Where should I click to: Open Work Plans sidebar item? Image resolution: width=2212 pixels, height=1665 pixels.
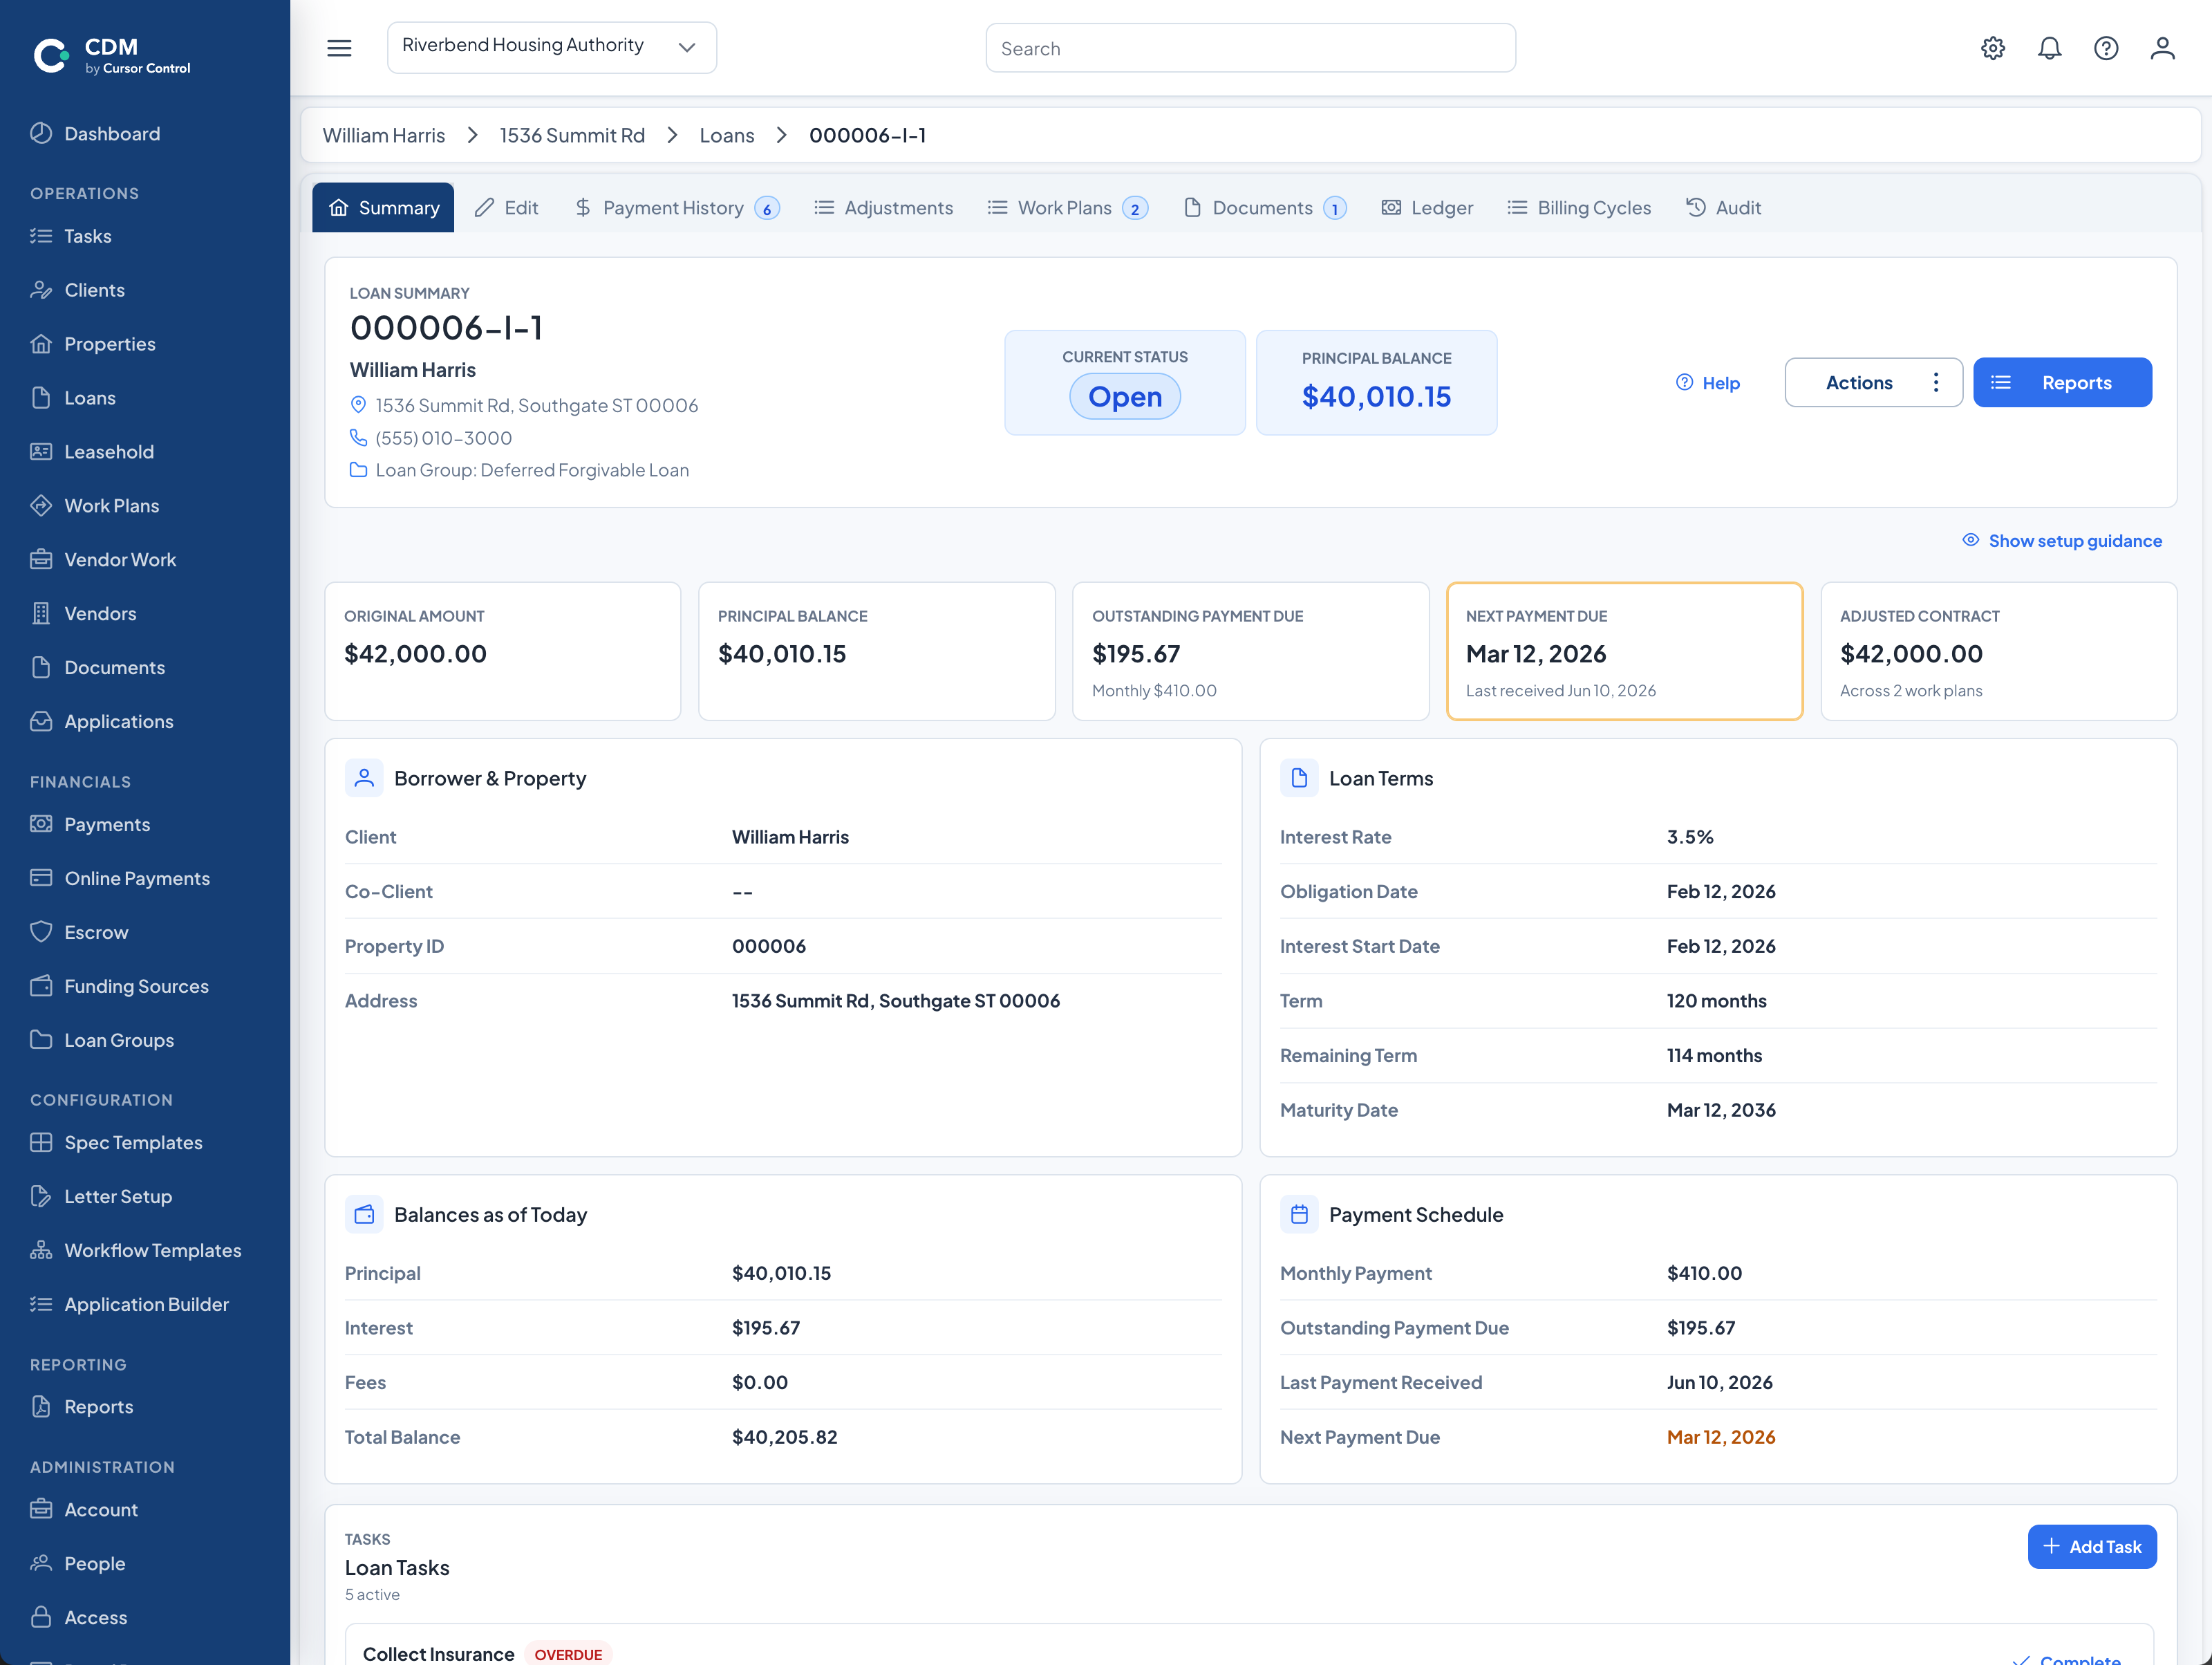pyautogui.click(x=112, y=506)
